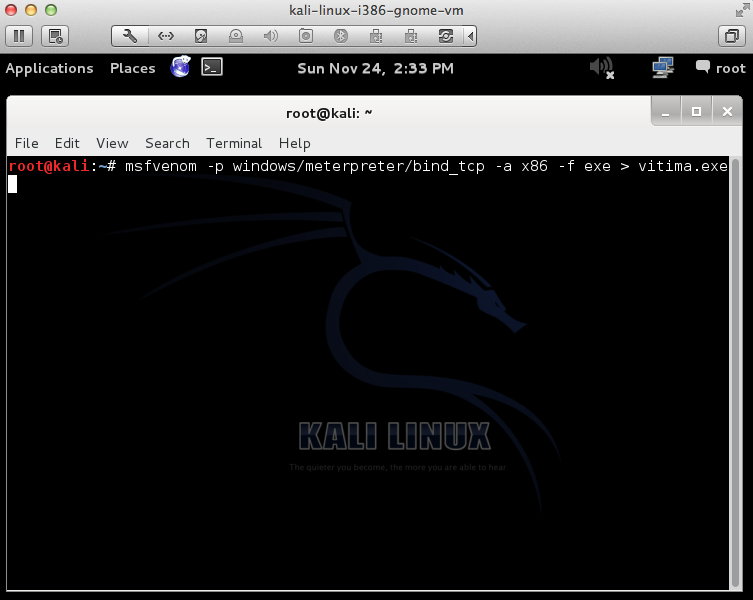Open the muted volume indicator

(x=602, y=68)
